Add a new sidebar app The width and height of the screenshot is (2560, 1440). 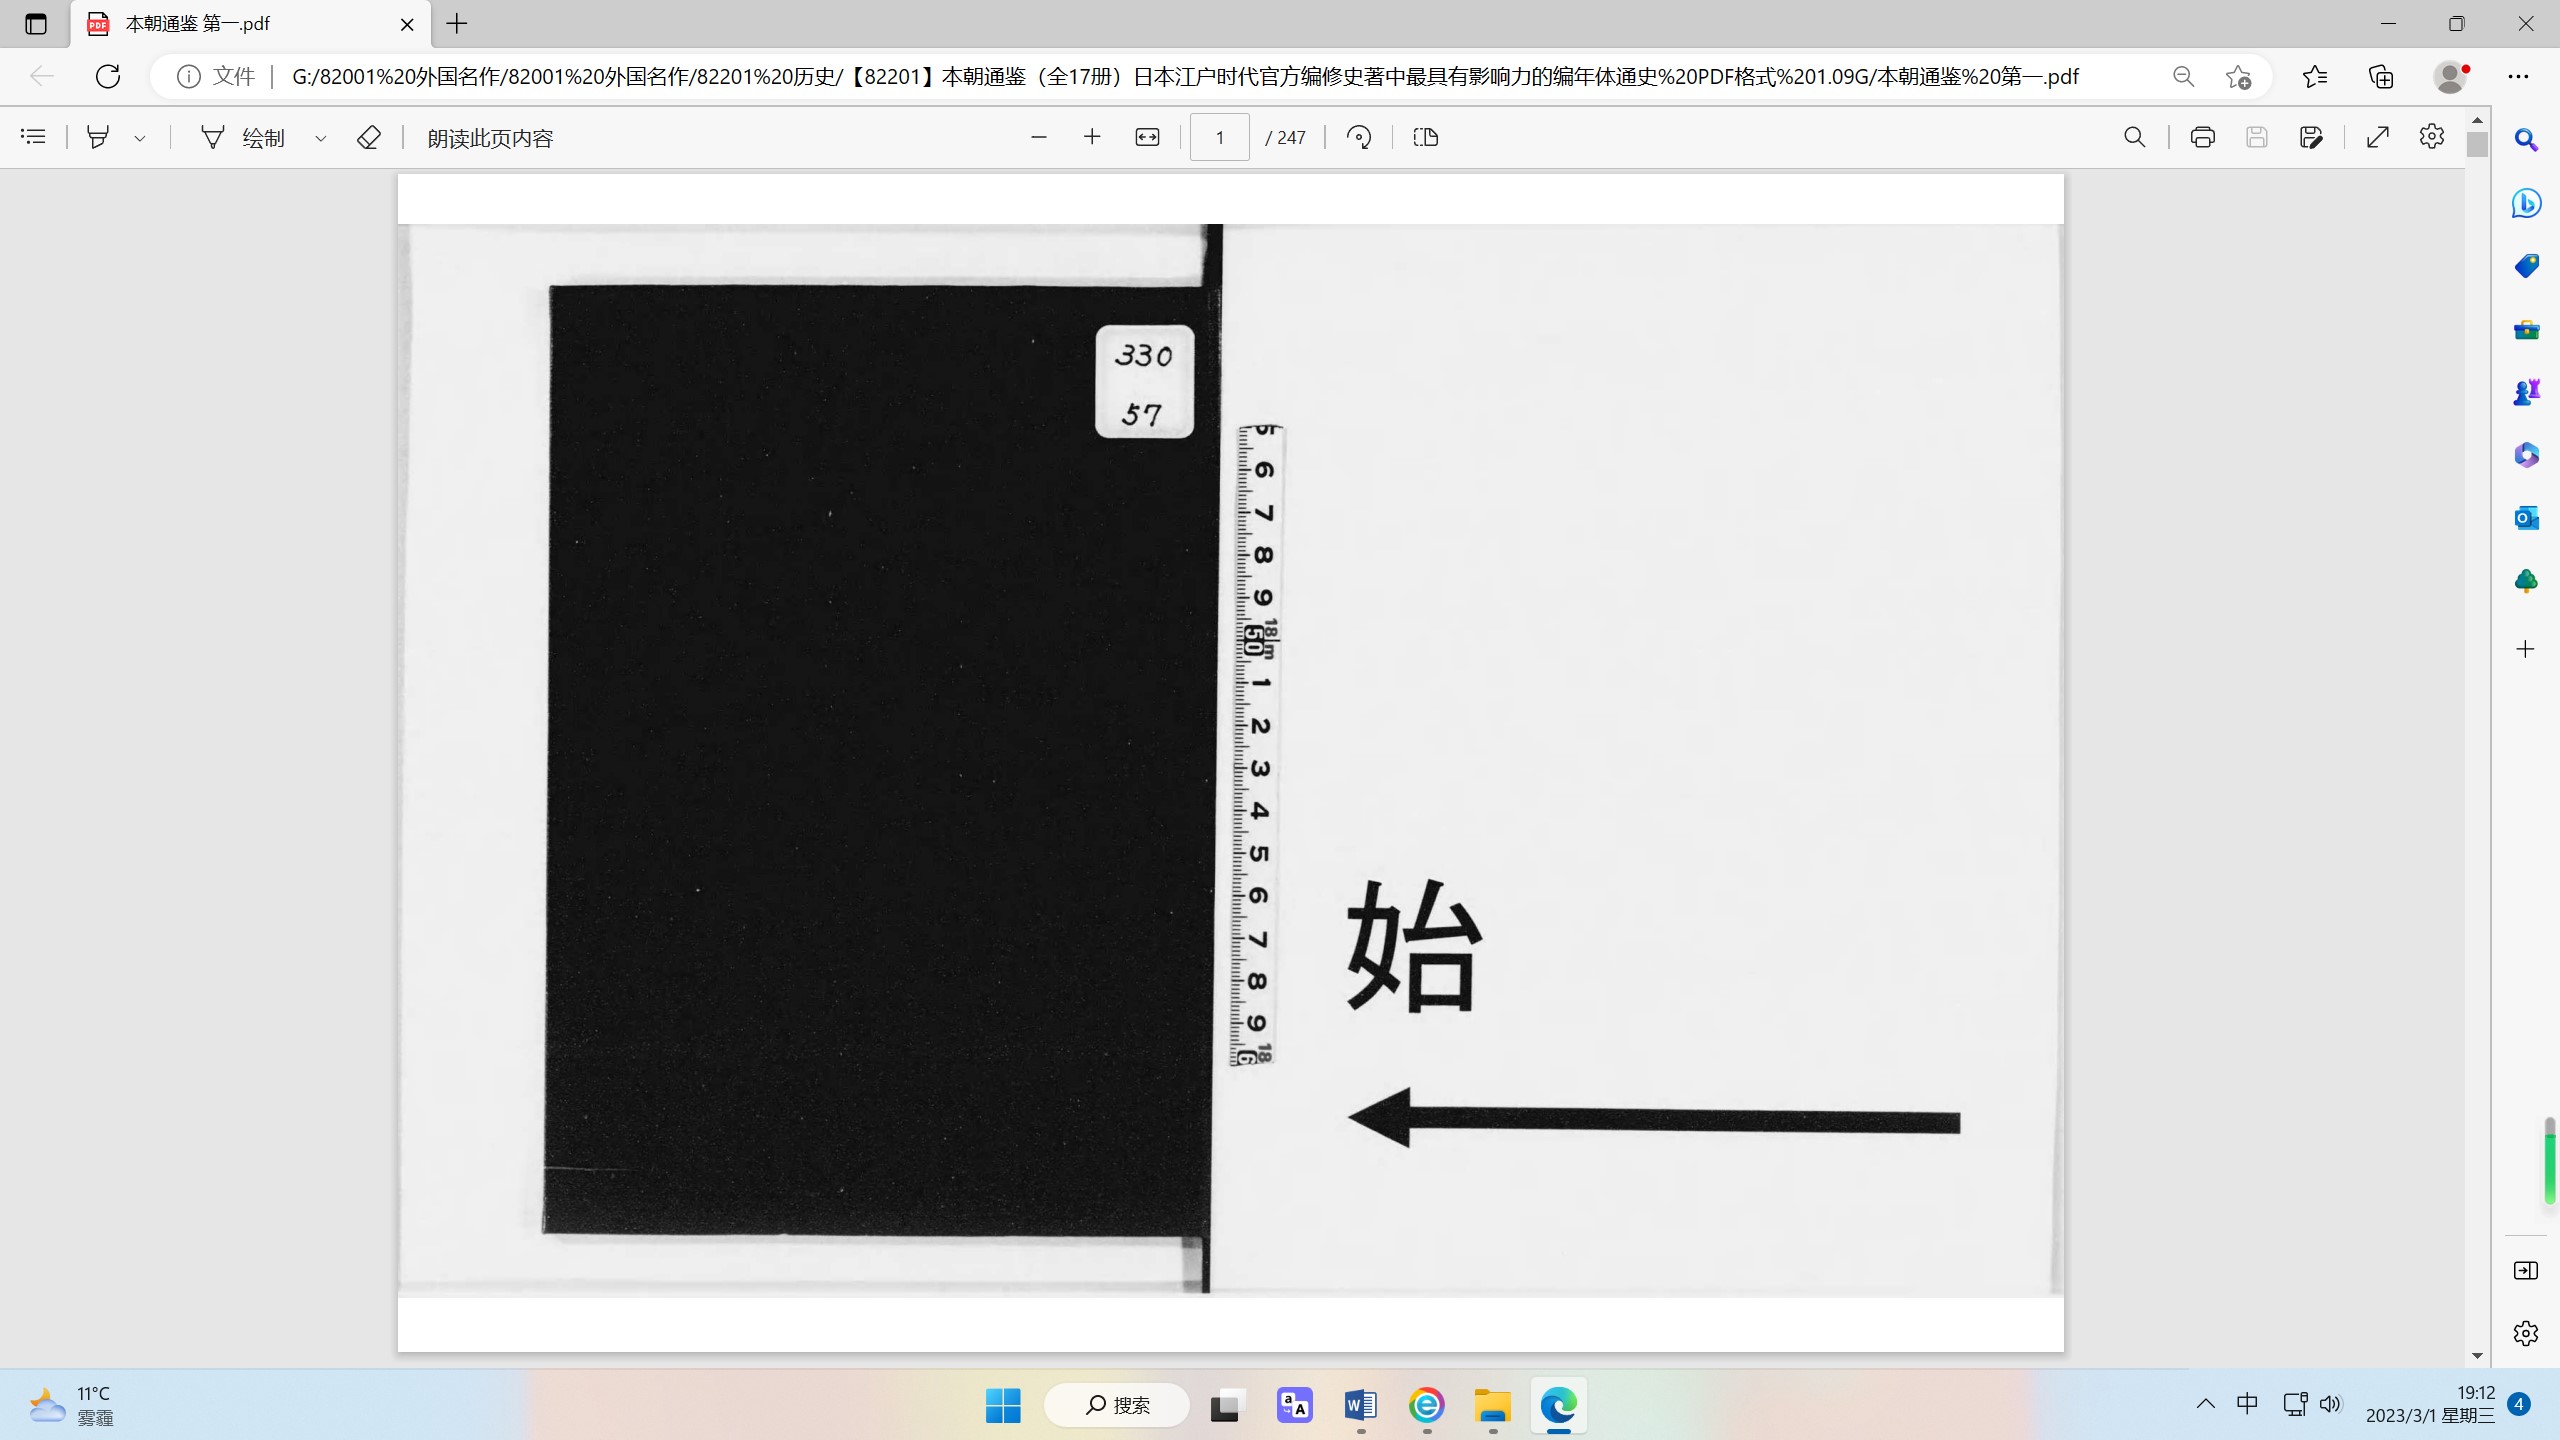click(x=2526, y=649)
